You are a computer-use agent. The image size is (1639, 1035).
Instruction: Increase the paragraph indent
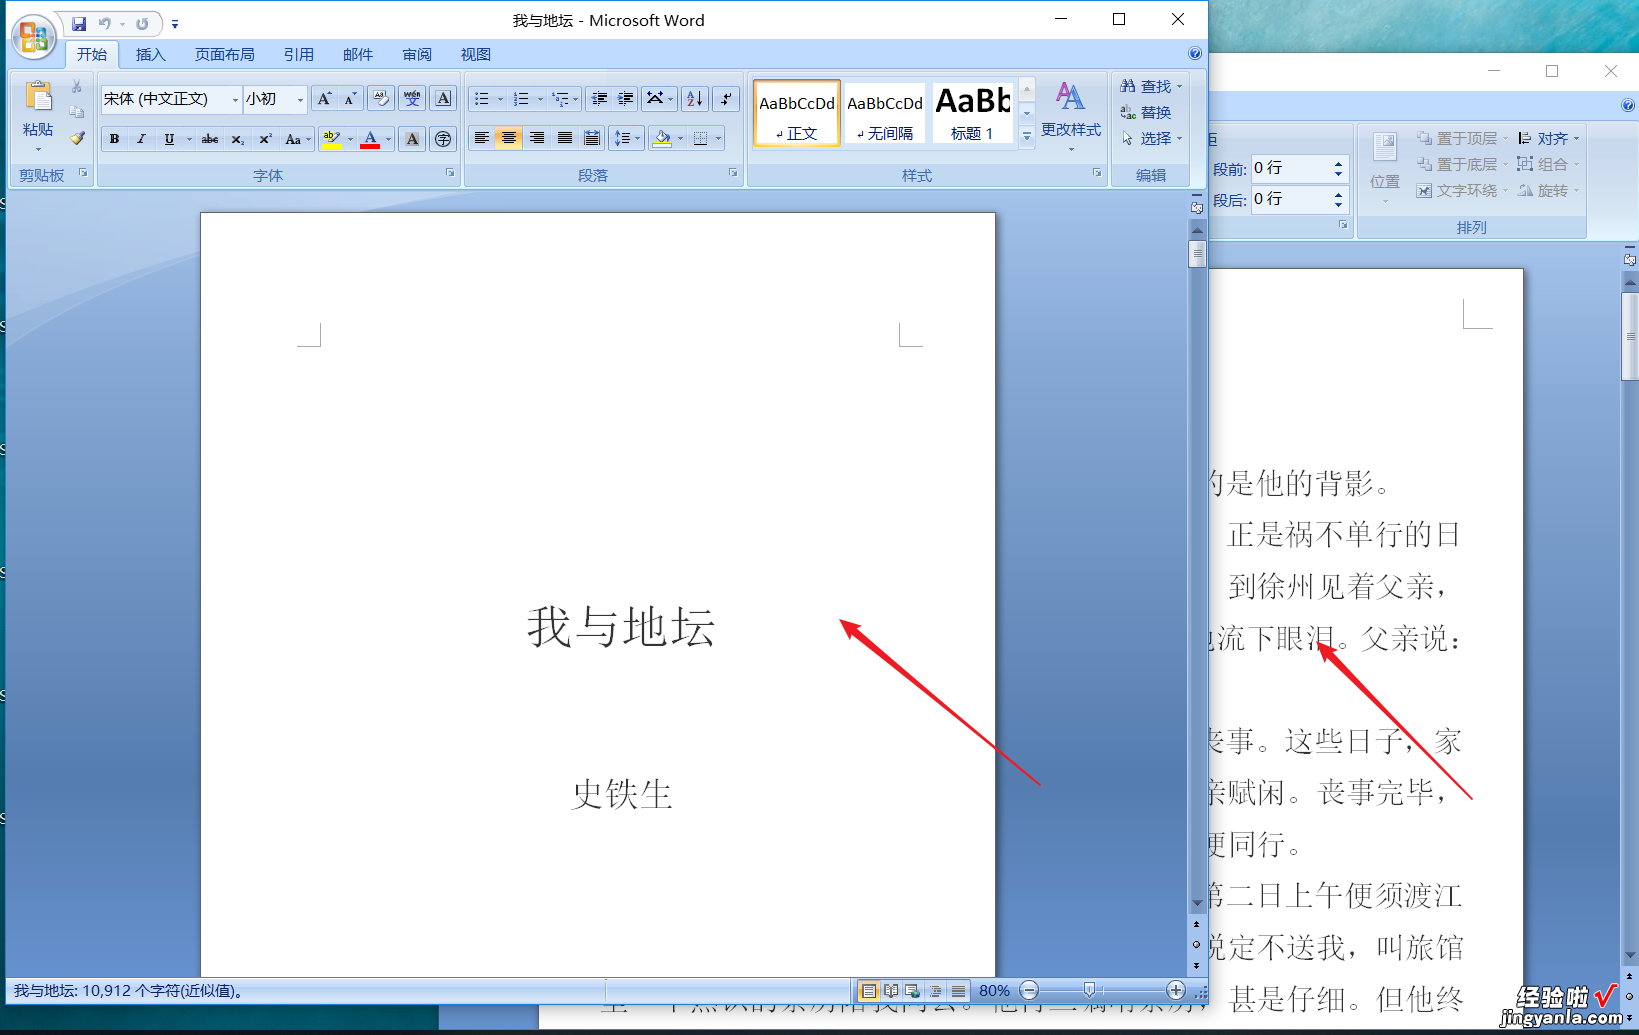pos(625,98)
